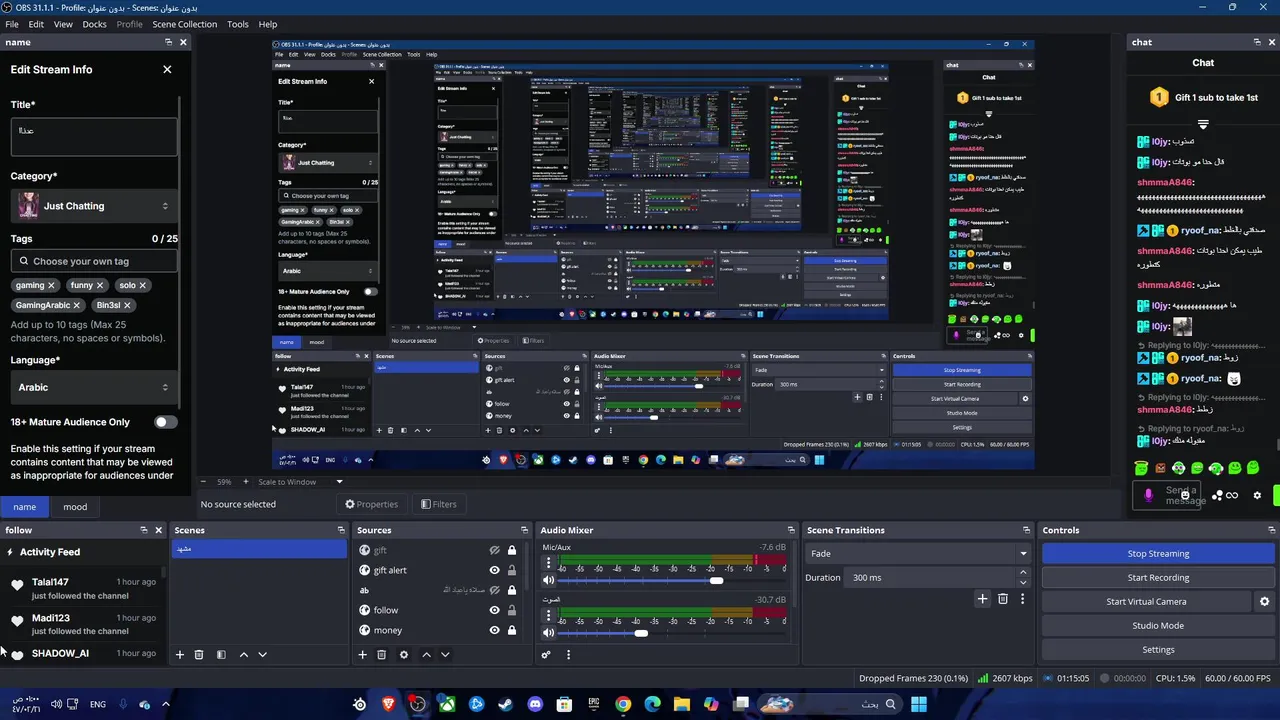Remove the GamingArabic tag
Viewport: 1280px width, 720px height.
77,305
